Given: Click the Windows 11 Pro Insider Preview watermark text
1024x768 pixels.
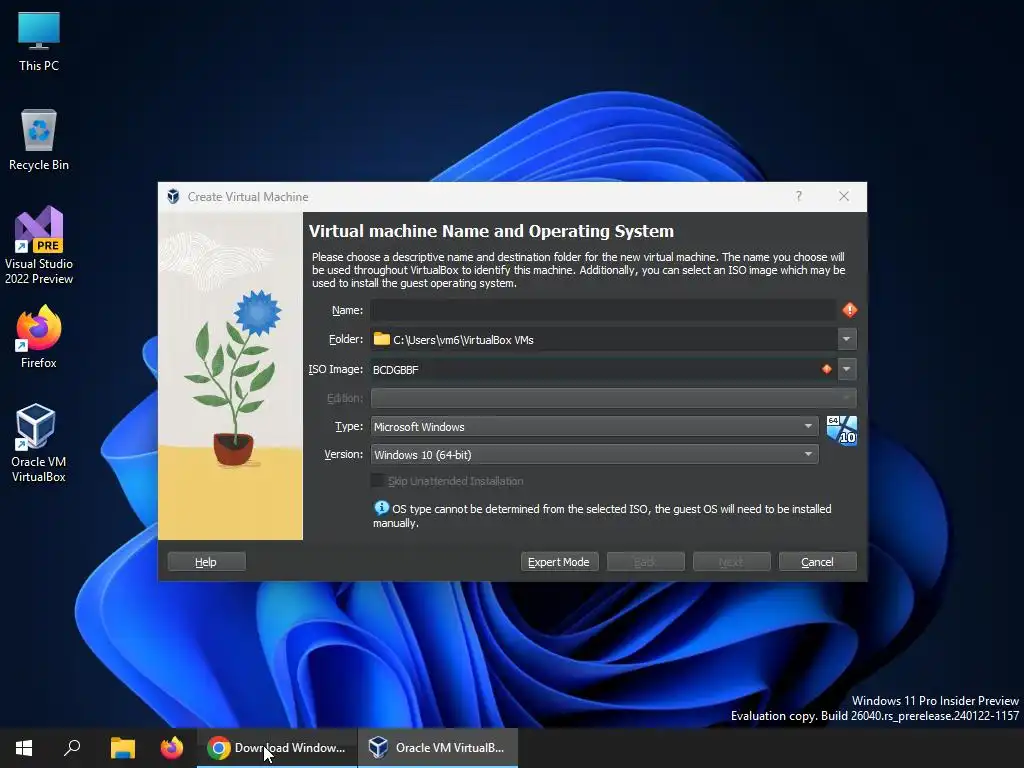Looking at the screenshot, I should tap(935, 701).
